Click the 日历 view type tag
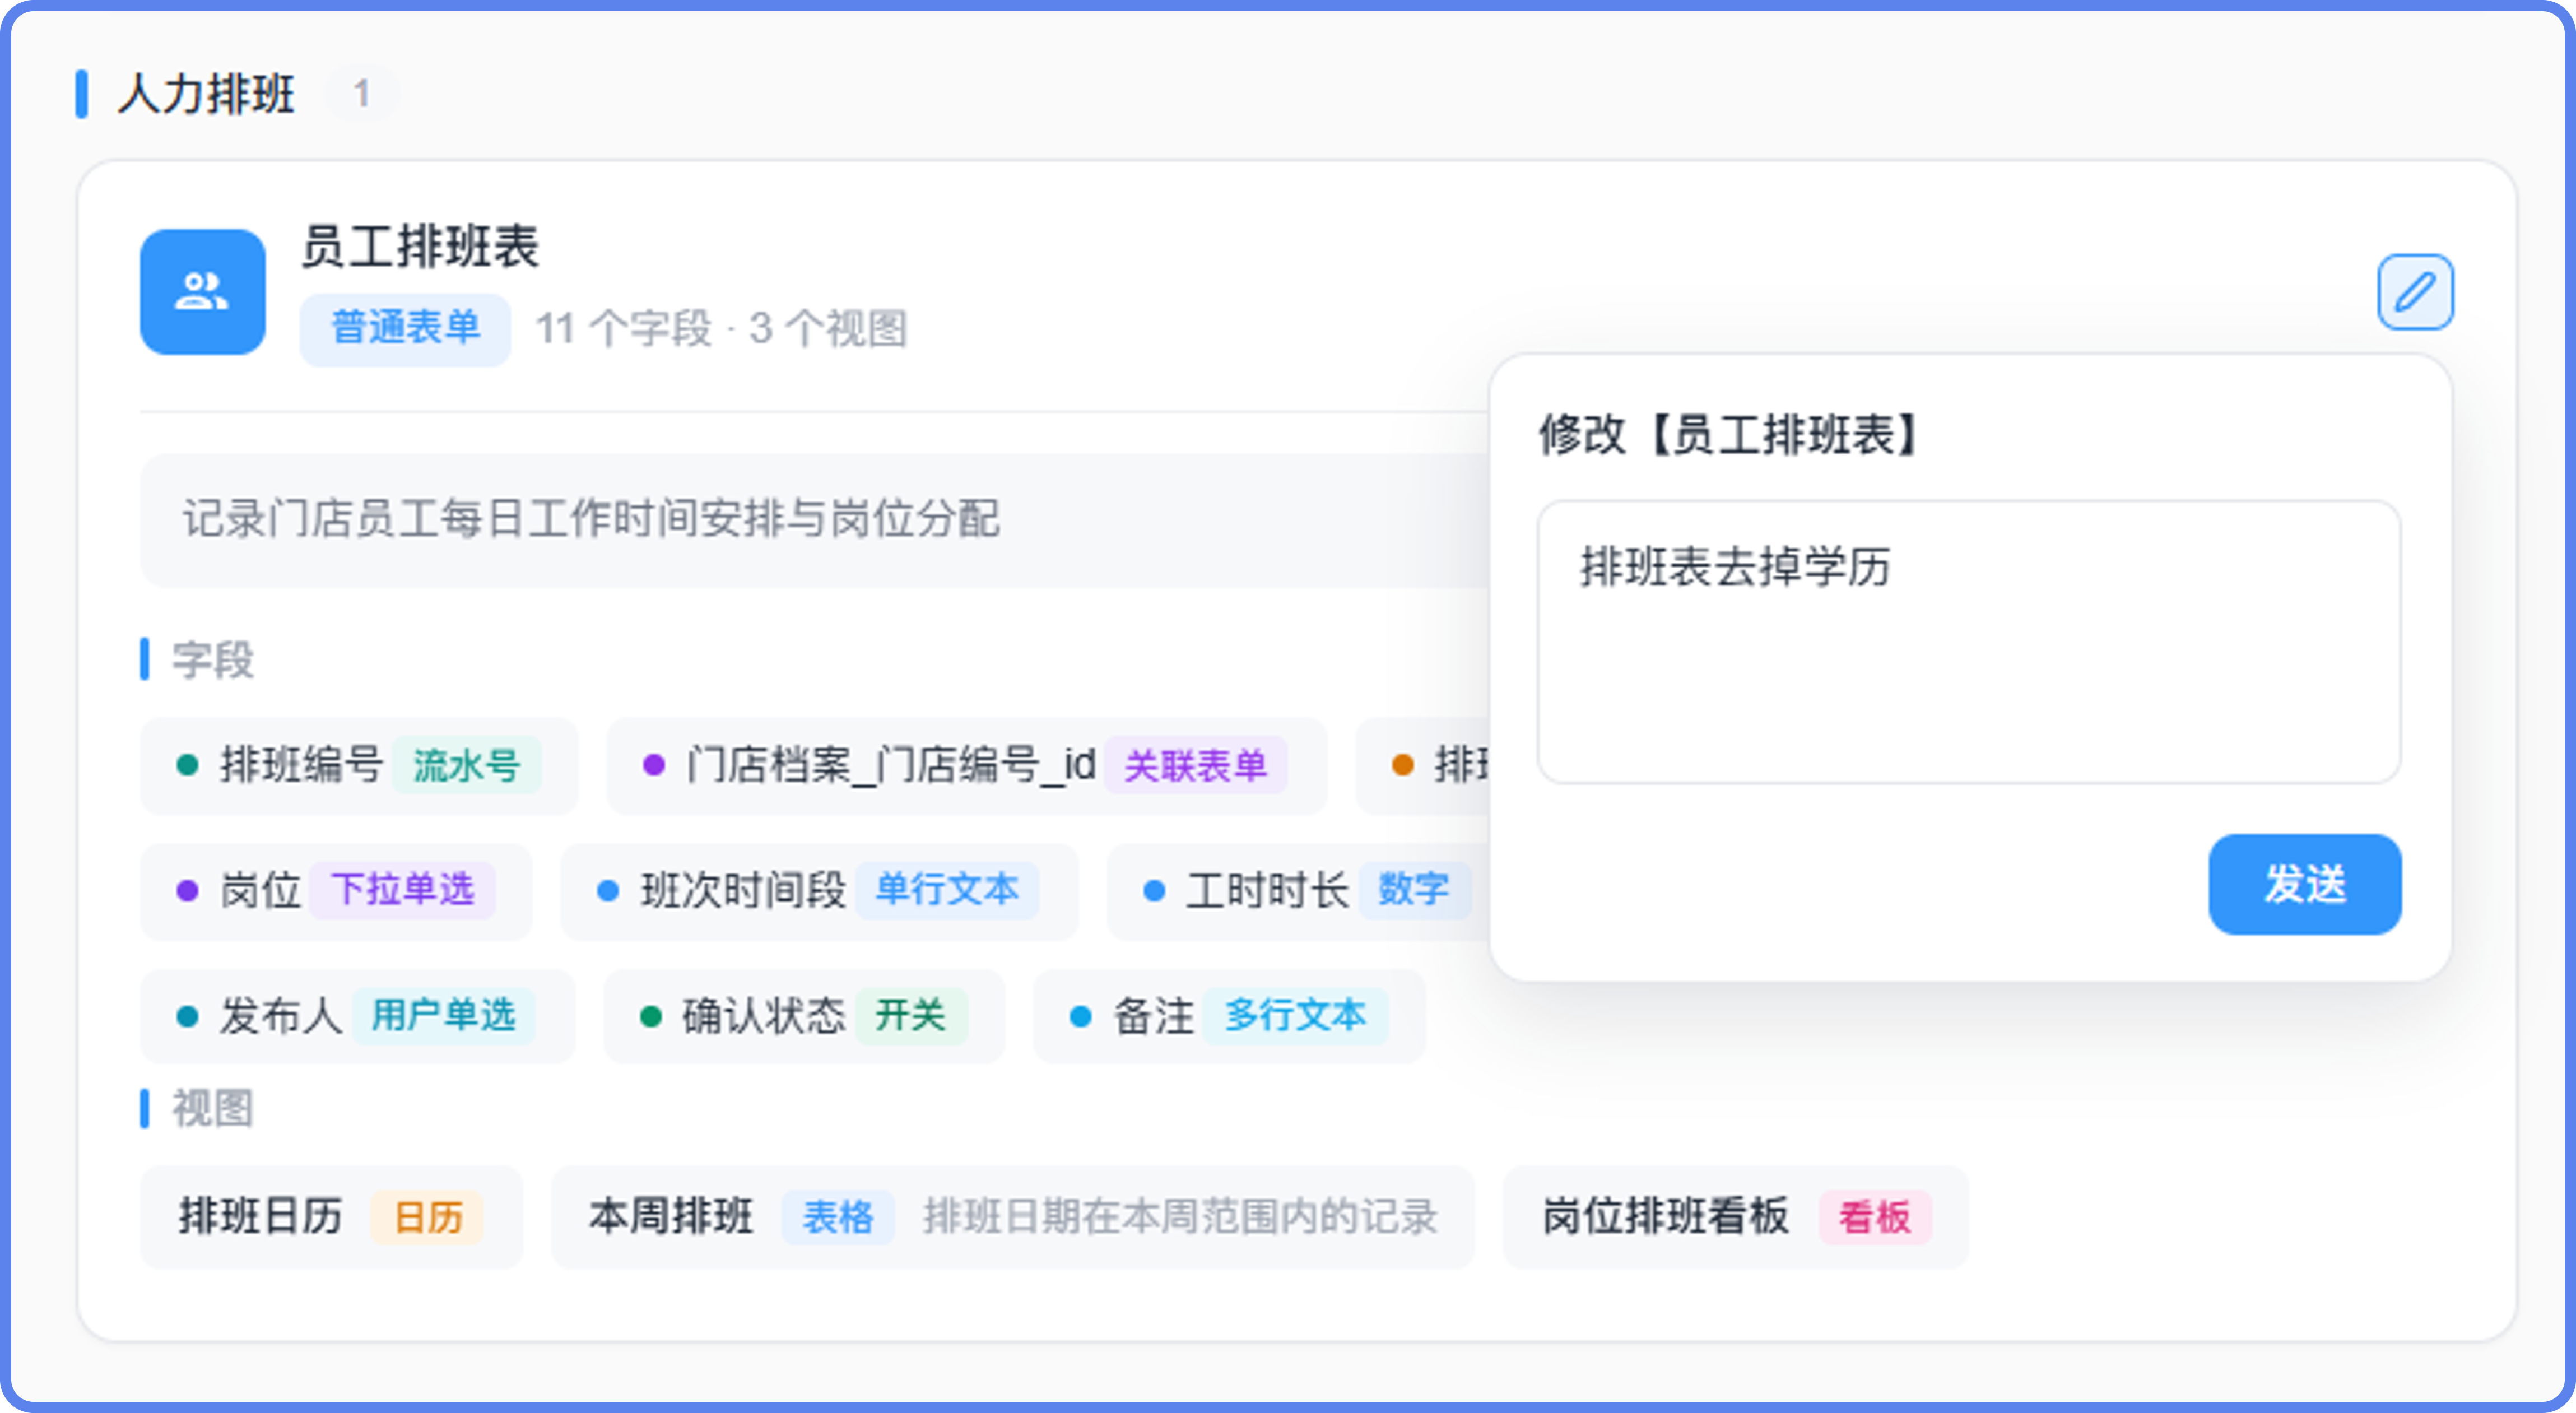2576x1413 pixels. click(428, 1217)
